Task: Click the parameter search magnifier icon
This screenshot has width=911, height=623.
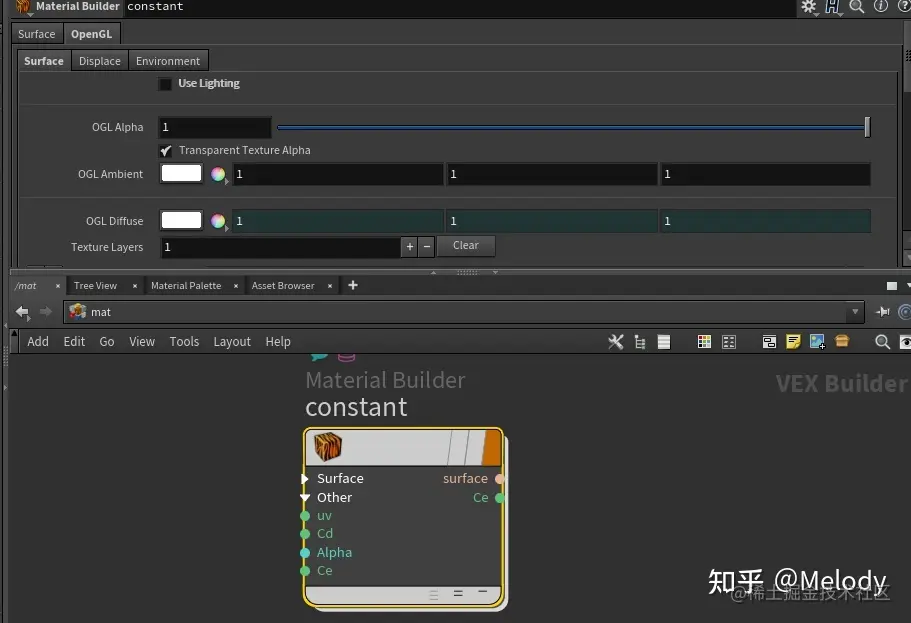Action: tap(856, 6)
